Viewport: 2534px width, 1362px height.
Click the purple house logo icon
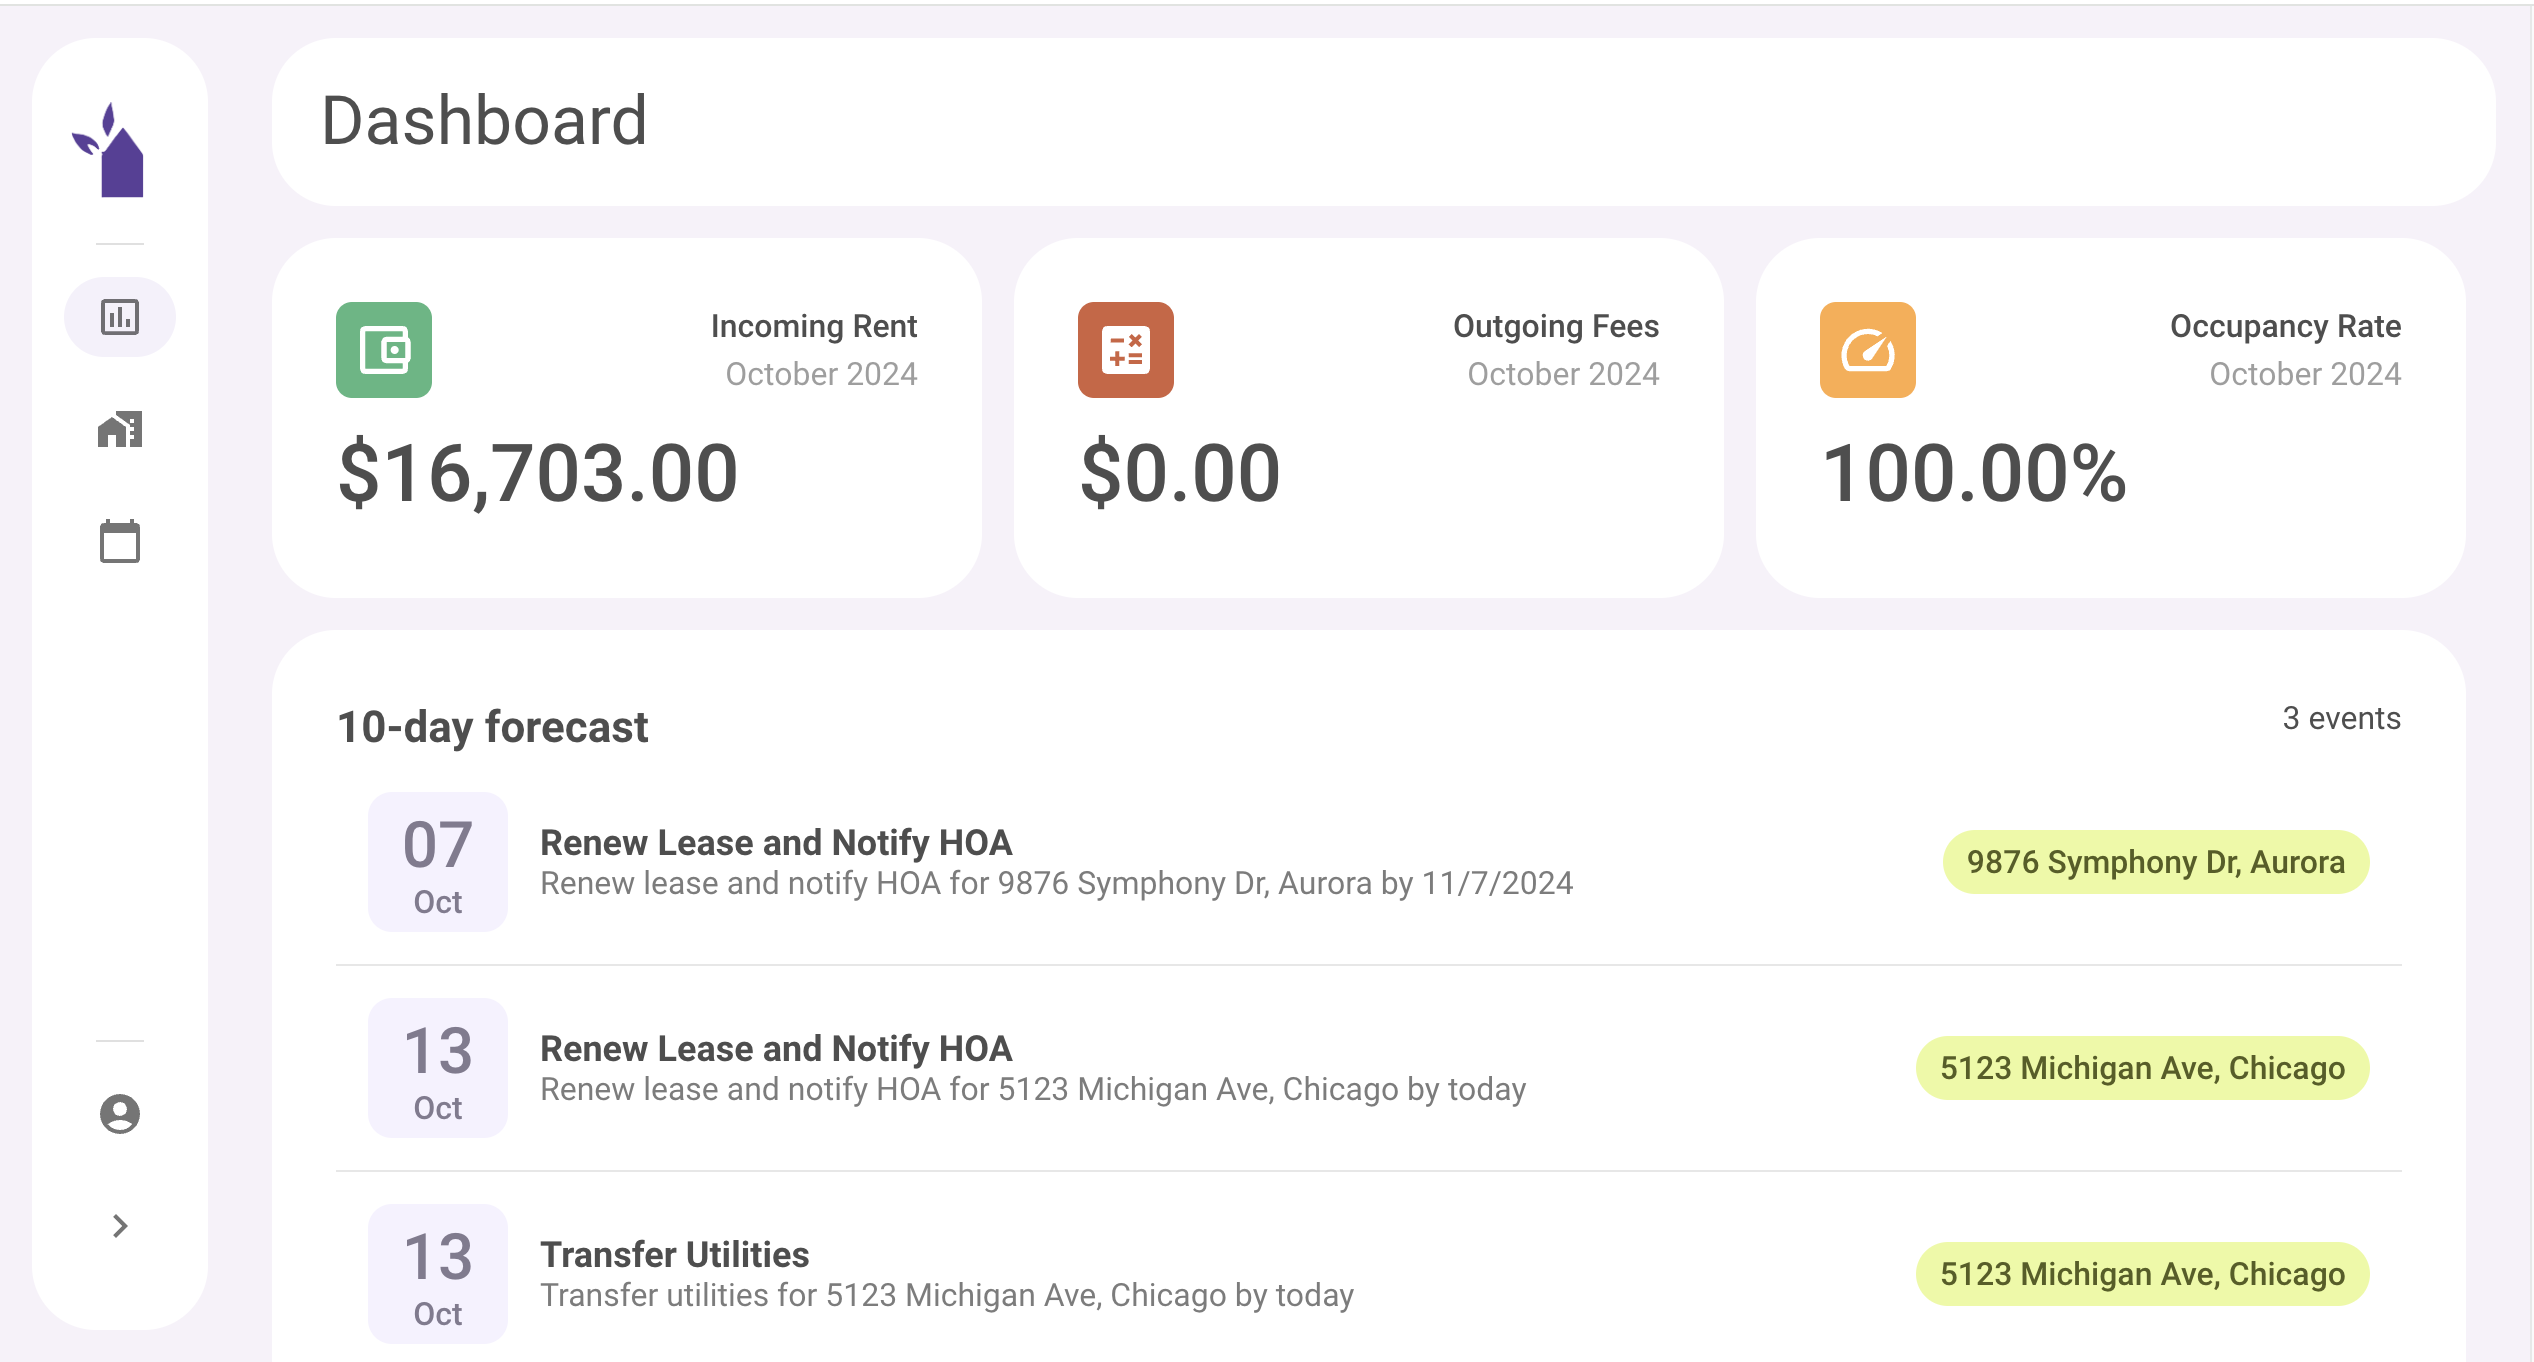[x=112, y=152]
